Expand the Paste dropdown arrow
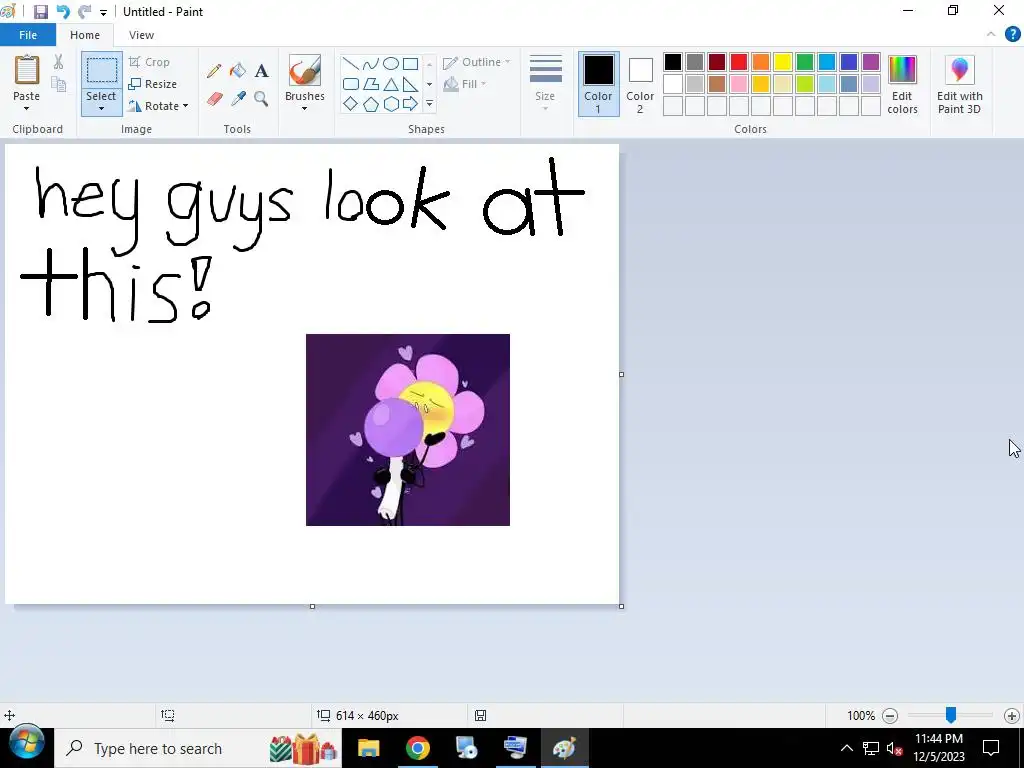The image size is (1024, 768). [x=27, y=108]
